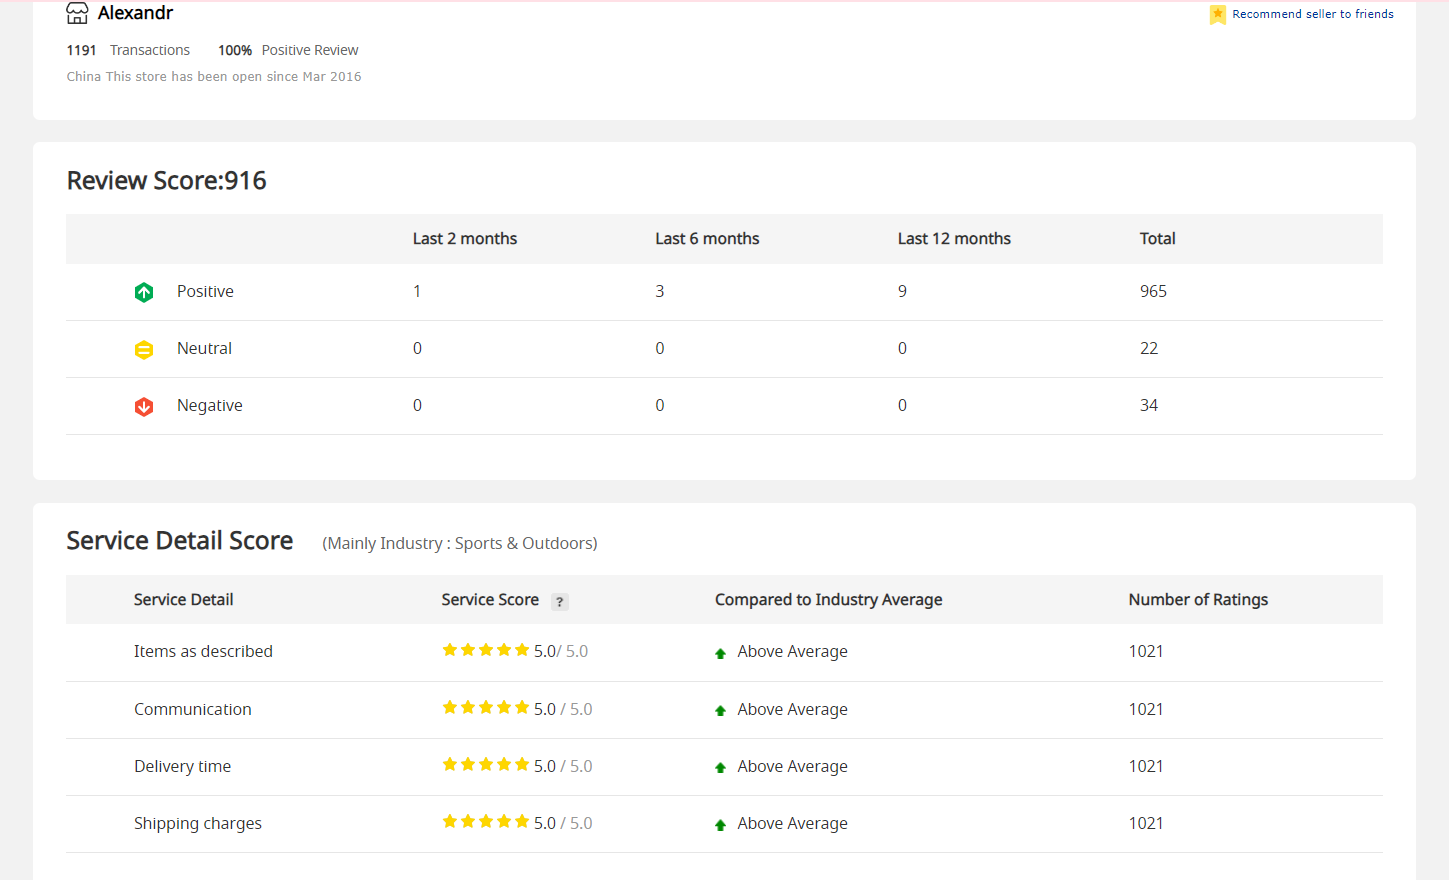Click Neutral total value 22
Screen dimensions: 1449x880
coord(1149,348)
